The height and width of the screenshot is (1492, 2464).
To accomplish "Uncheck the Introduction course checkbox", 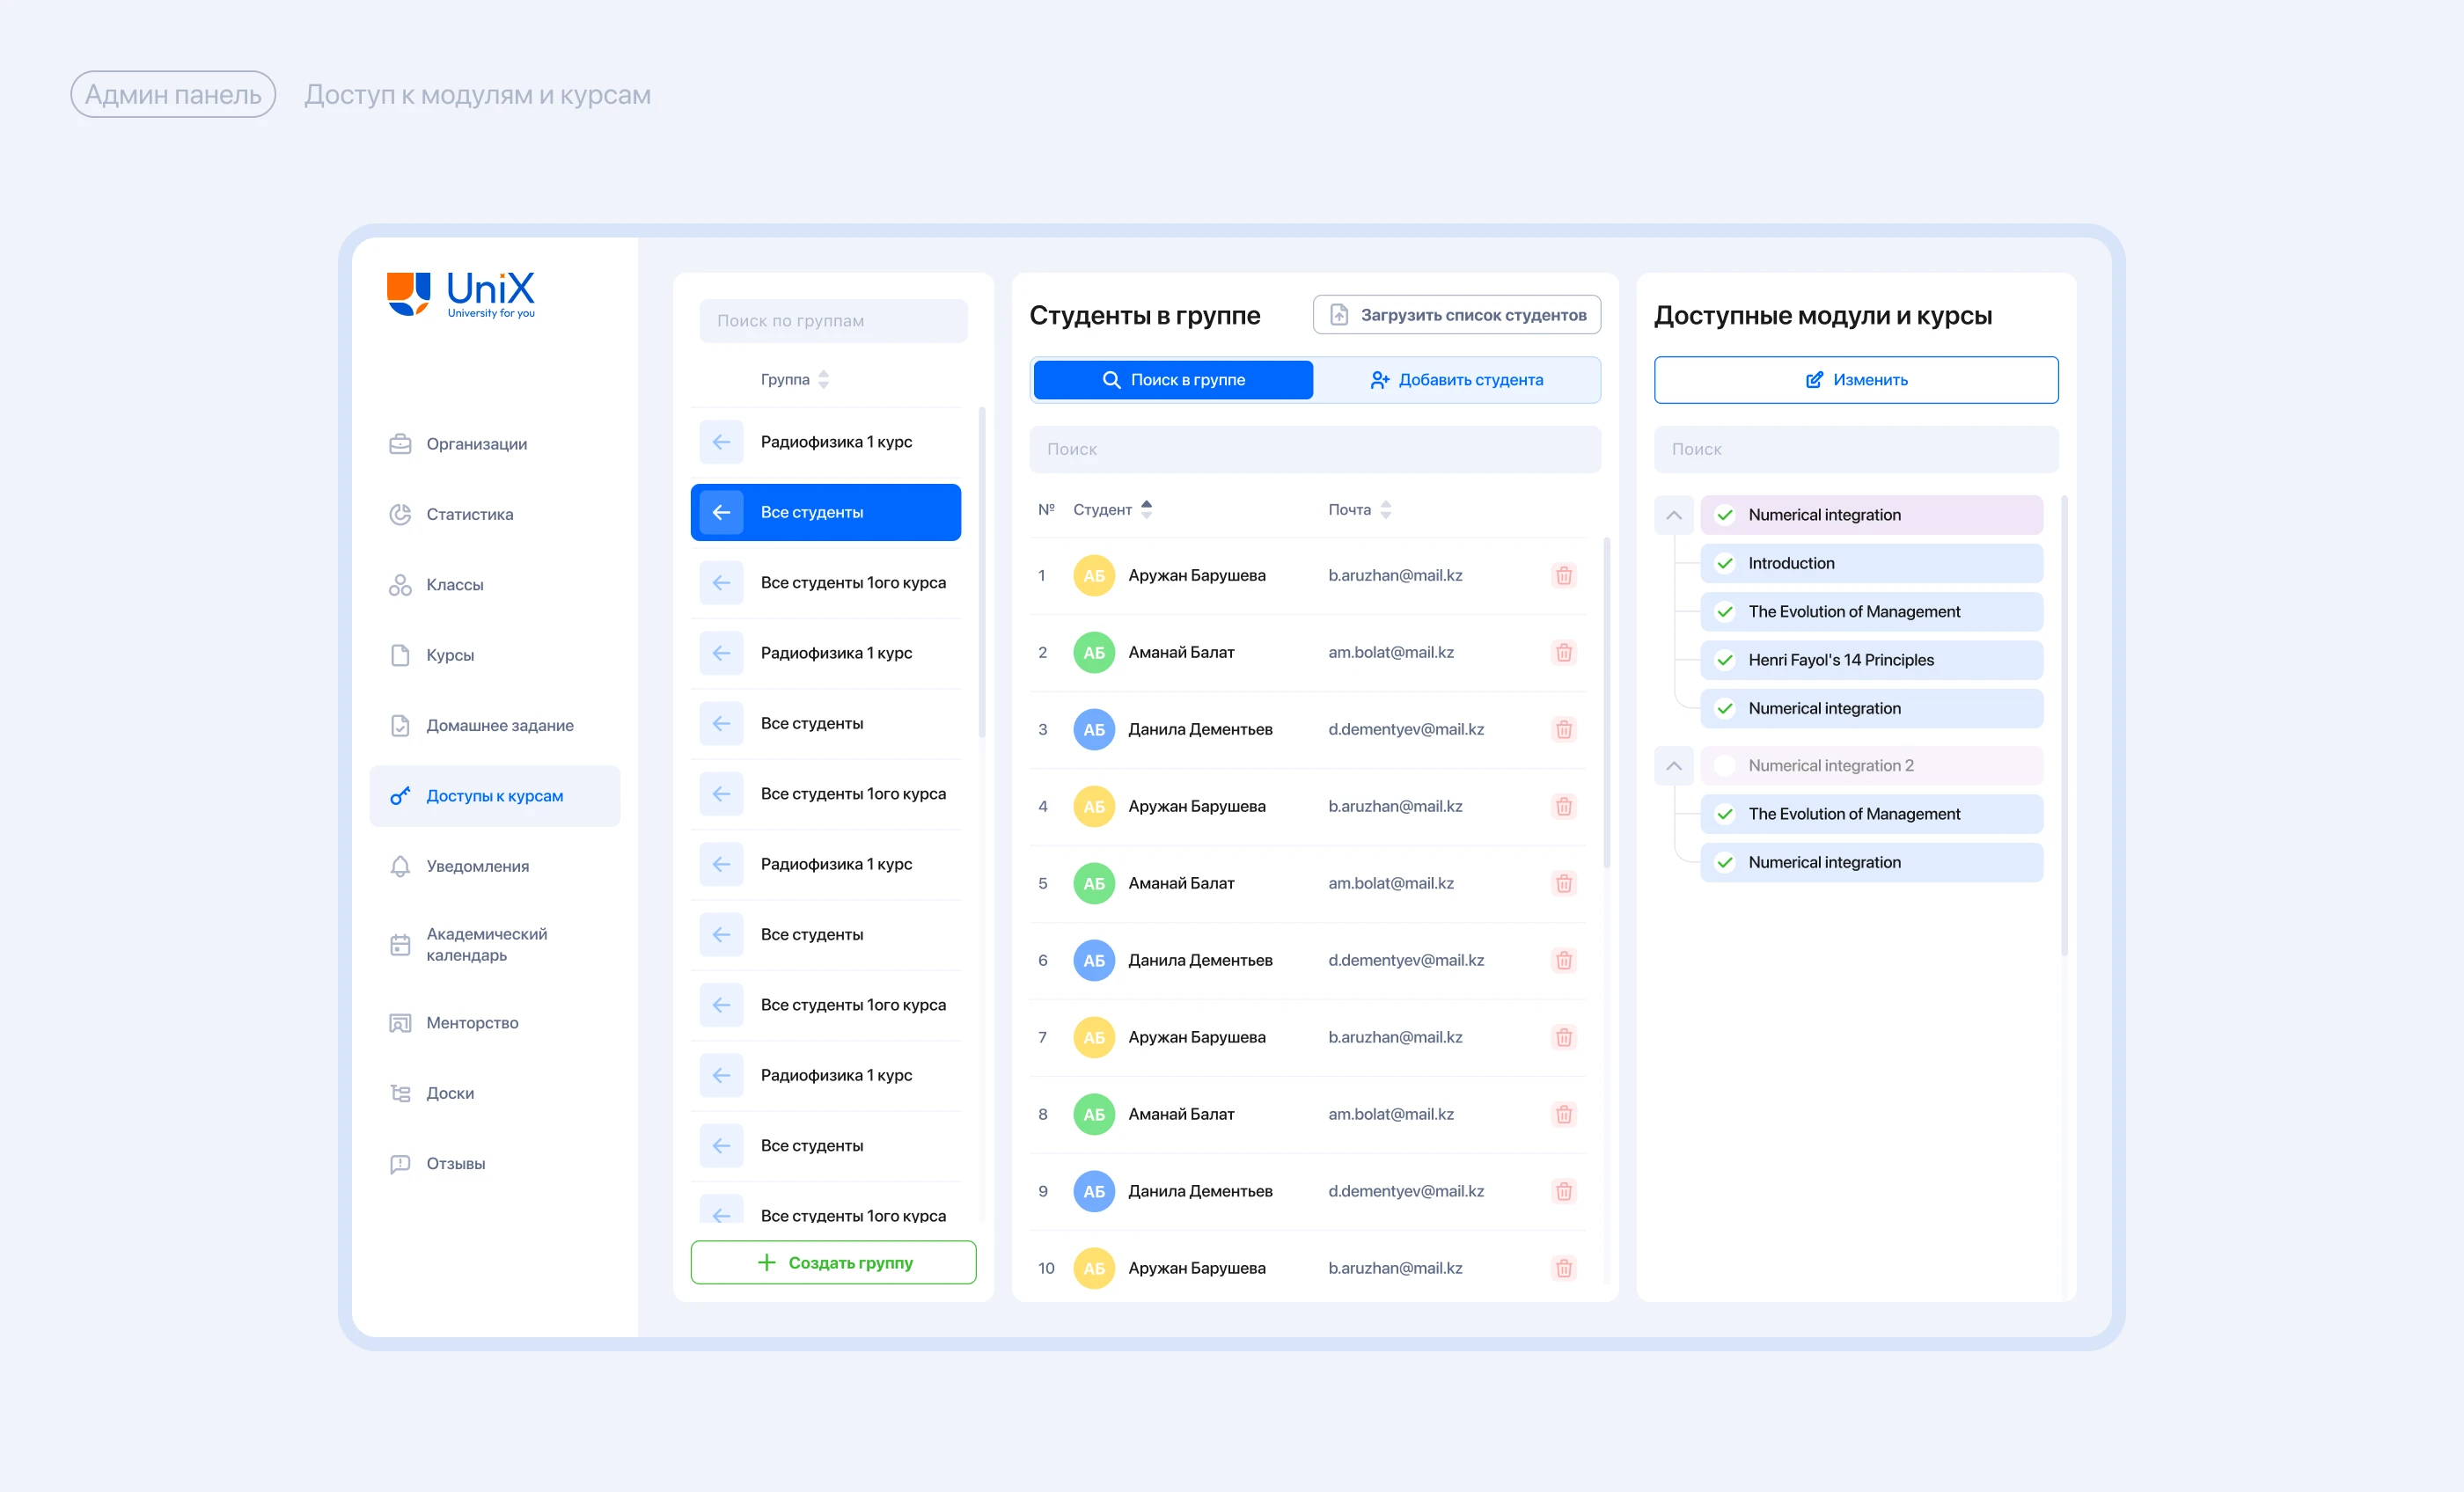I will point(1724,563).
